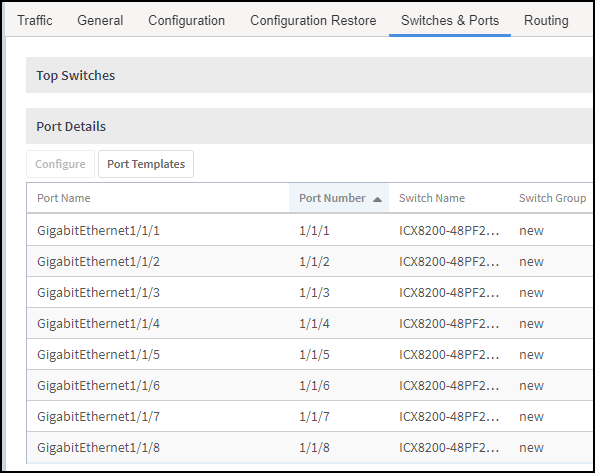Open the Routing tab
595x473 pixels.
pyautogui.click(x=546, y=20)
